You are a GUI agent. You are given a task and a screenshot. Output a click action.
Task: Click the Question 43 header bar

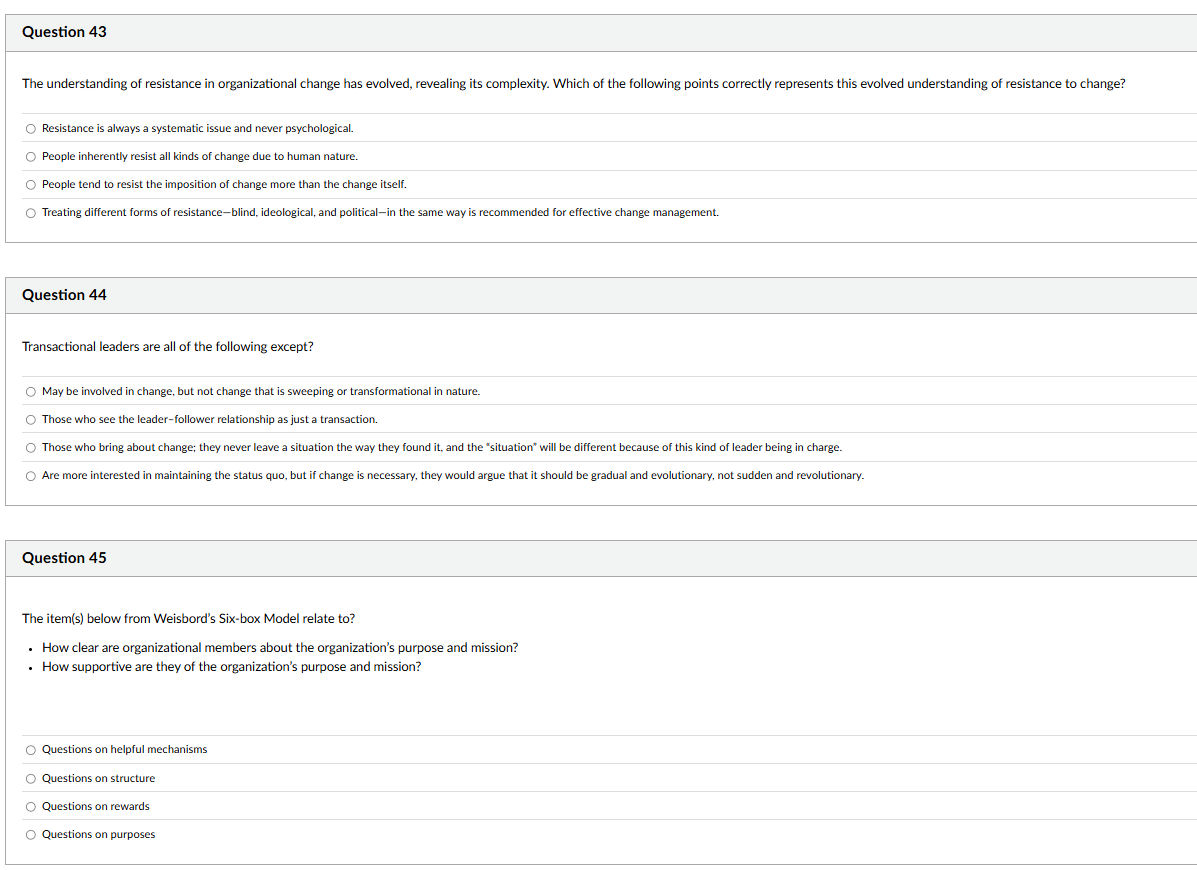click(64, 32)
